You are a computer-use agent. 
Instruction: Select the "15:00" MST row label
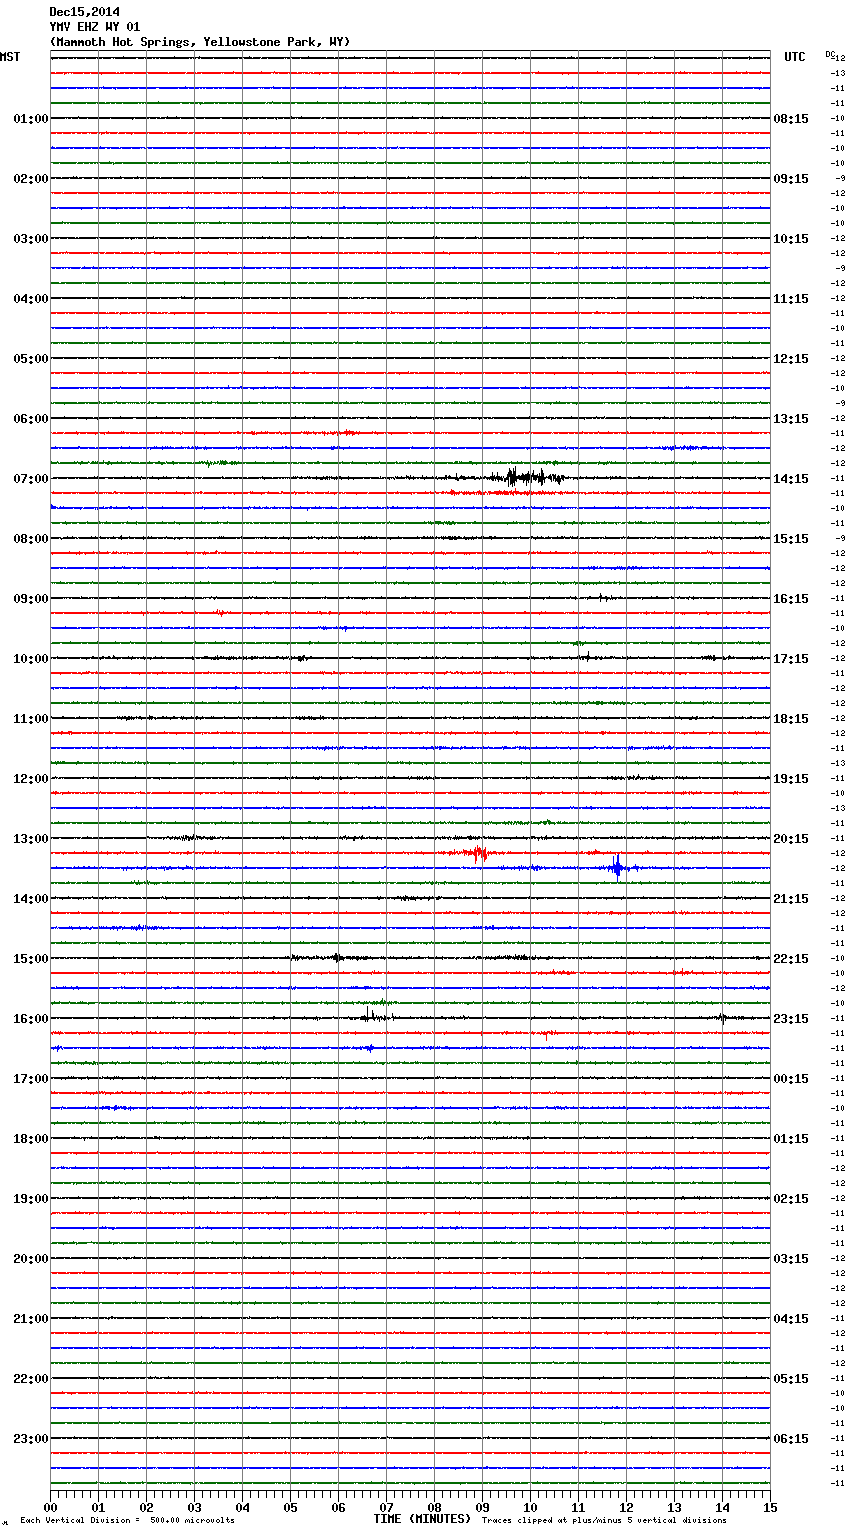click(x=31, y=959)
